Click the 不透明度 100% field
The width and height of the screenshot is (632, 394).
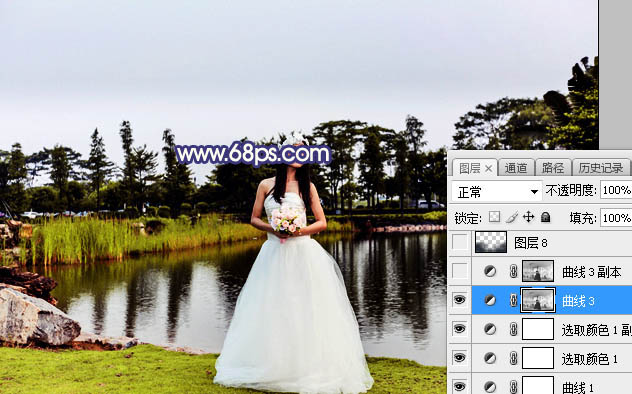616,190
